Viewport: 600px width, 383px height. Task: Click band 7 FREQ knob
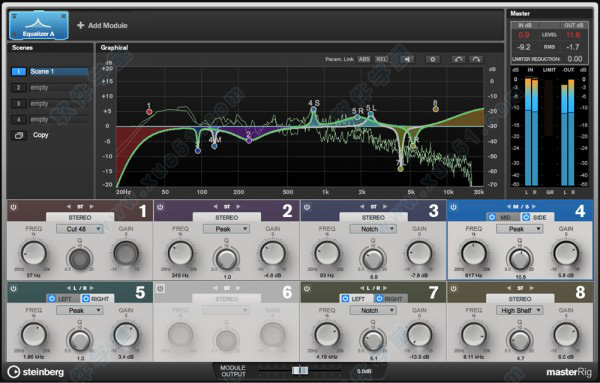pyautogui.click(x=327, y=334)
